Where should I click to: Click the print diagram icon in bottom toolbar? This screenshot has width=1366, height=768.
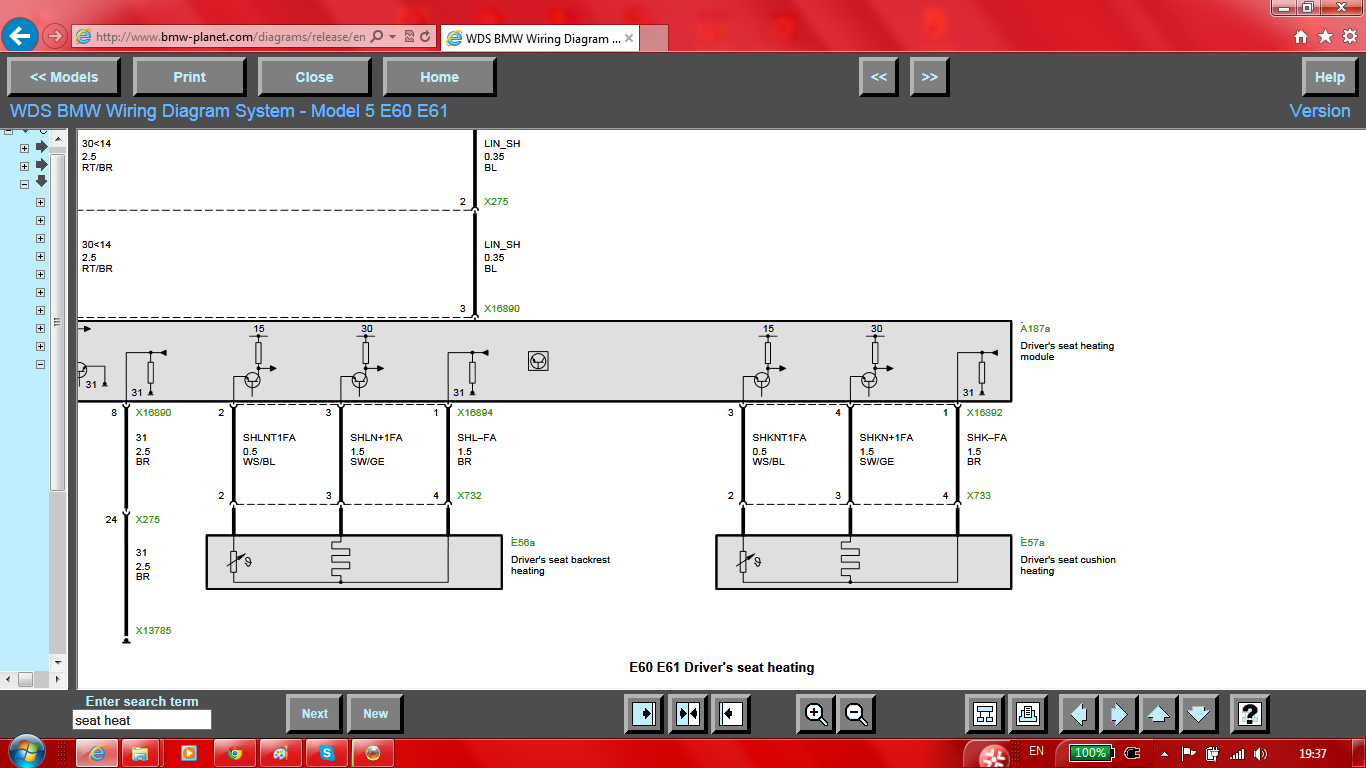(x=1028, y=714)
